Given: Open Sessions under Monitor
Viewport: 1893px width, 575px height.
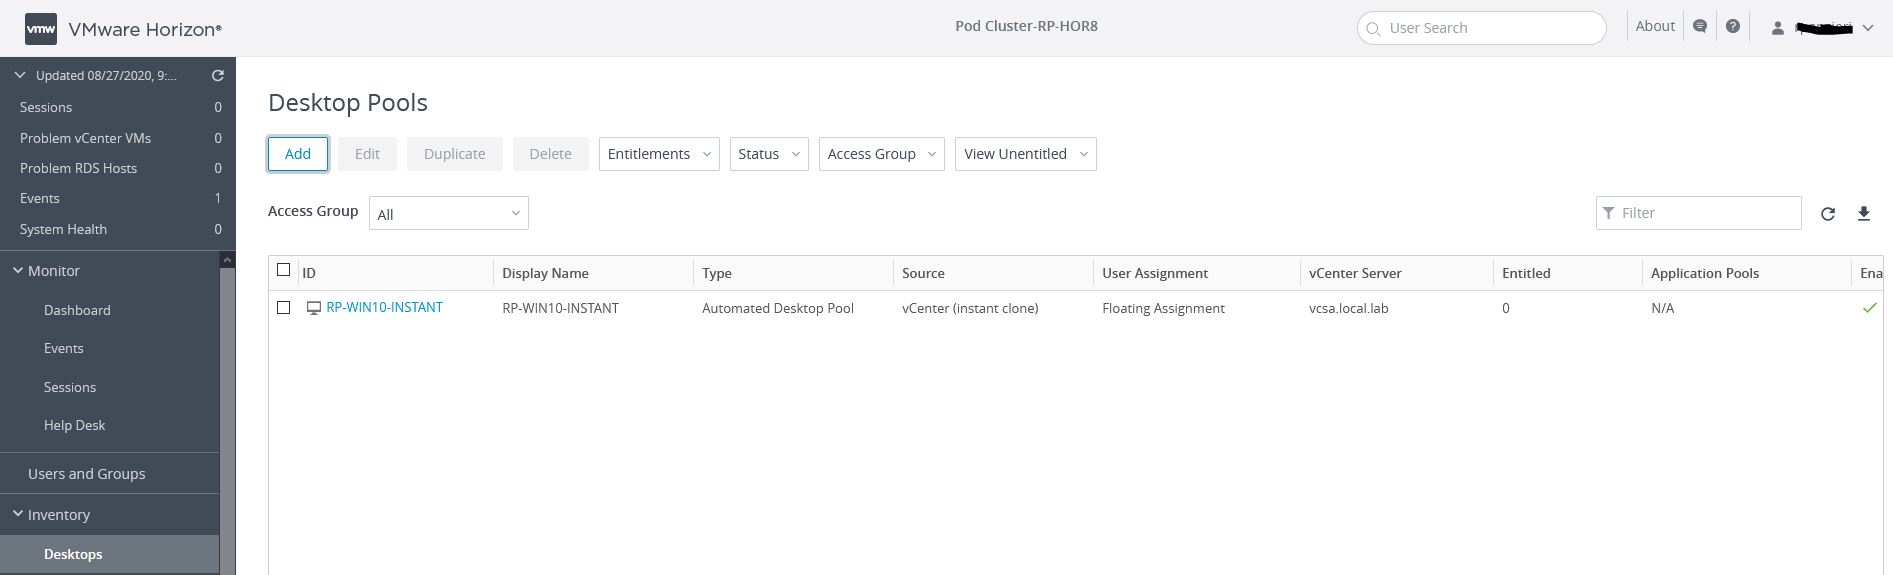Looking at the screenshot, I should click(70, 387).
